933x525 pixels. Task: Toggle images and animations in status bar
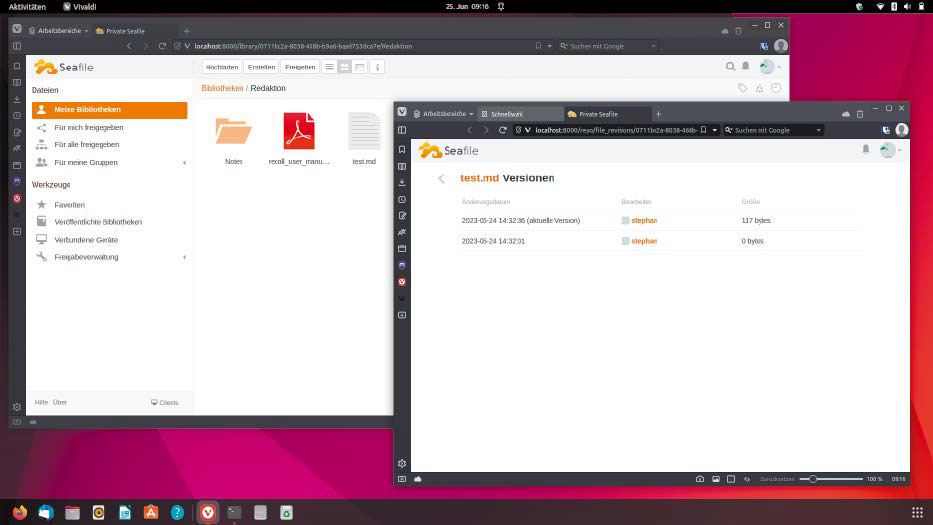pos(716,479)
